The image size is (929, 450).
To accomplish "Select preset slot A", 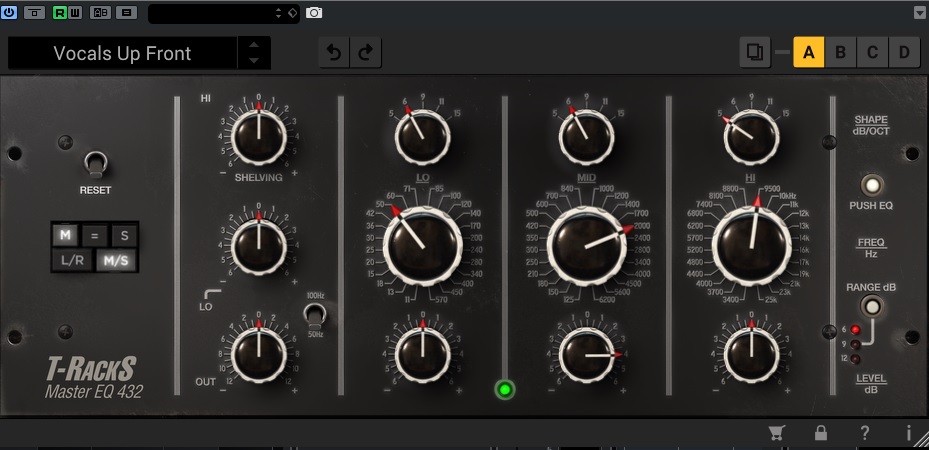I will (x=808, y=53).
